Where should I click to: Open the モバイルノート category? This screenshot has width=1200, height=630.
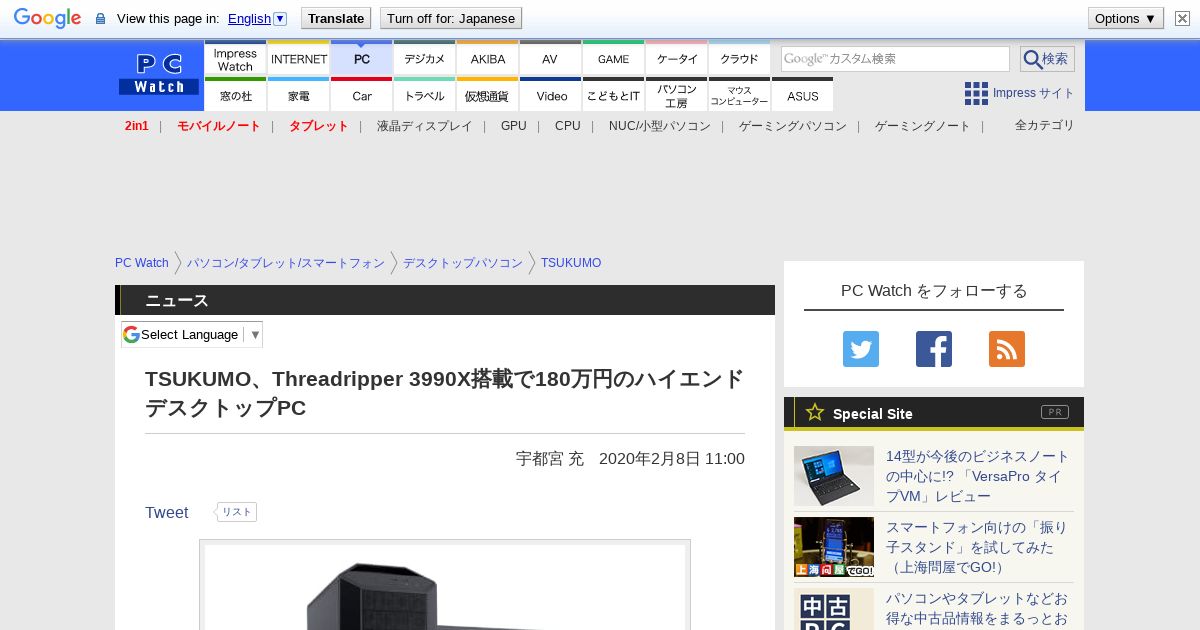pyautogui.click(x=219, y=126)
